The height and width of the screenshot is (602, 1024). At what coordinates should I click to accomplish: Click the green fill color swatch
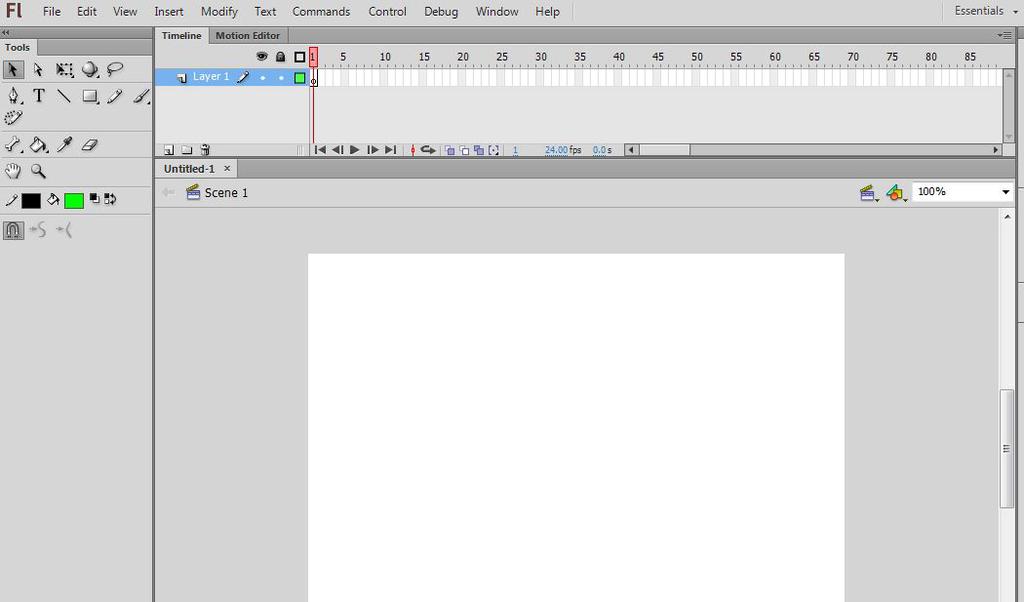click(x=74, y=200)
